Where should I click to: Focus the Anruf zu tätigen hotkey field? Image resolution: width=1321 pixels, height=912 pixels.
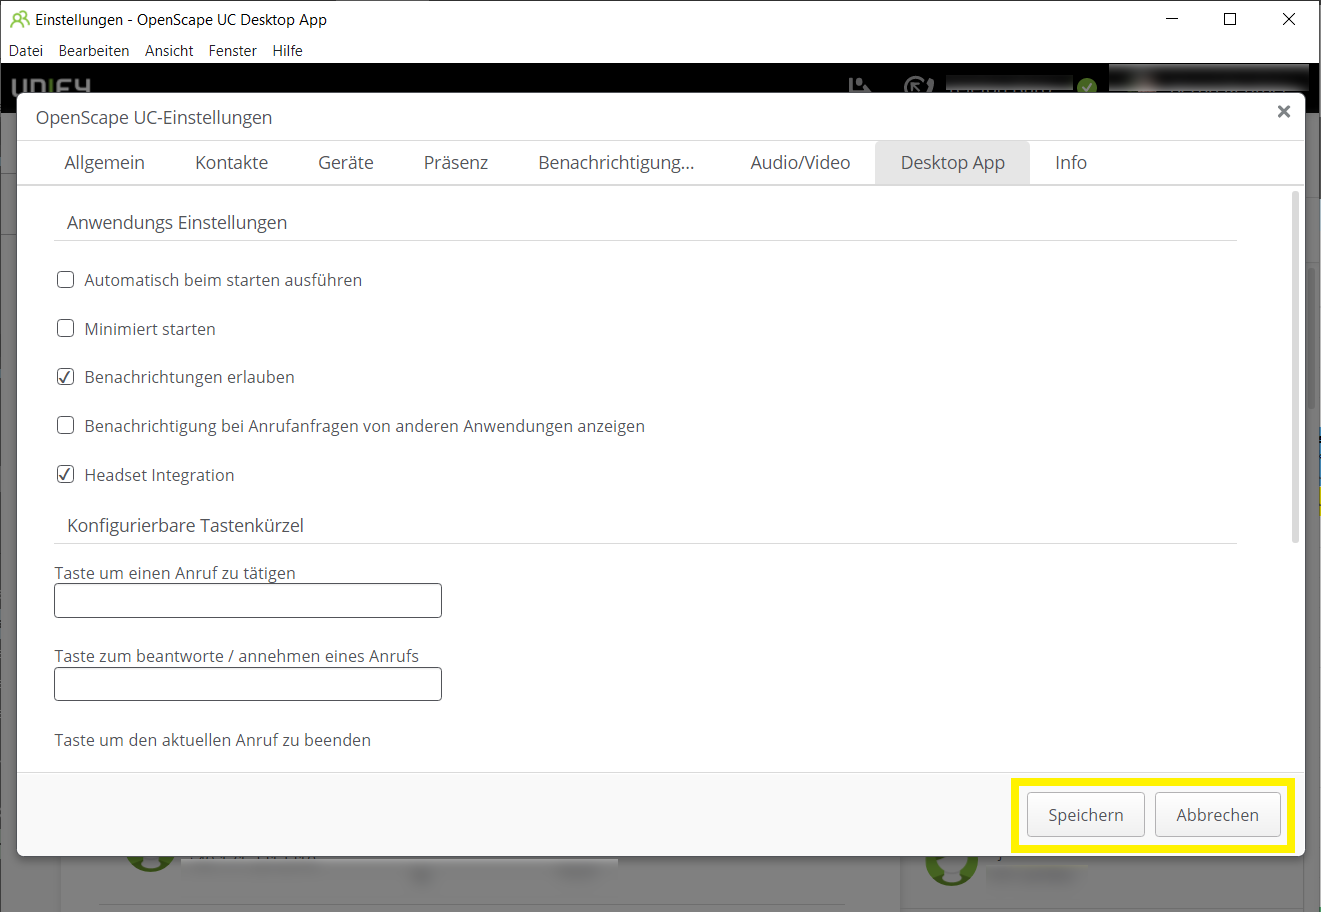[248, 601]
